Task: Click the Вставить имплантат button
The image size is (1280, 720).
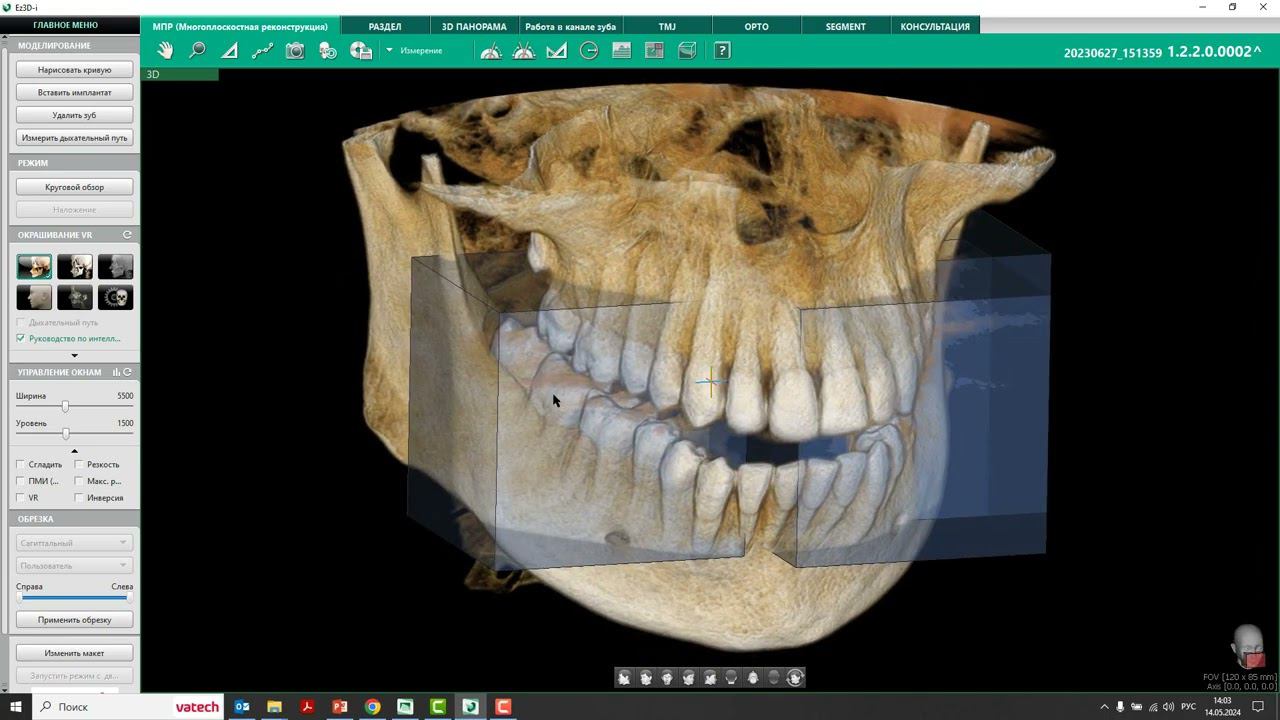Action: pyautogui.click(x=74, y=92)
